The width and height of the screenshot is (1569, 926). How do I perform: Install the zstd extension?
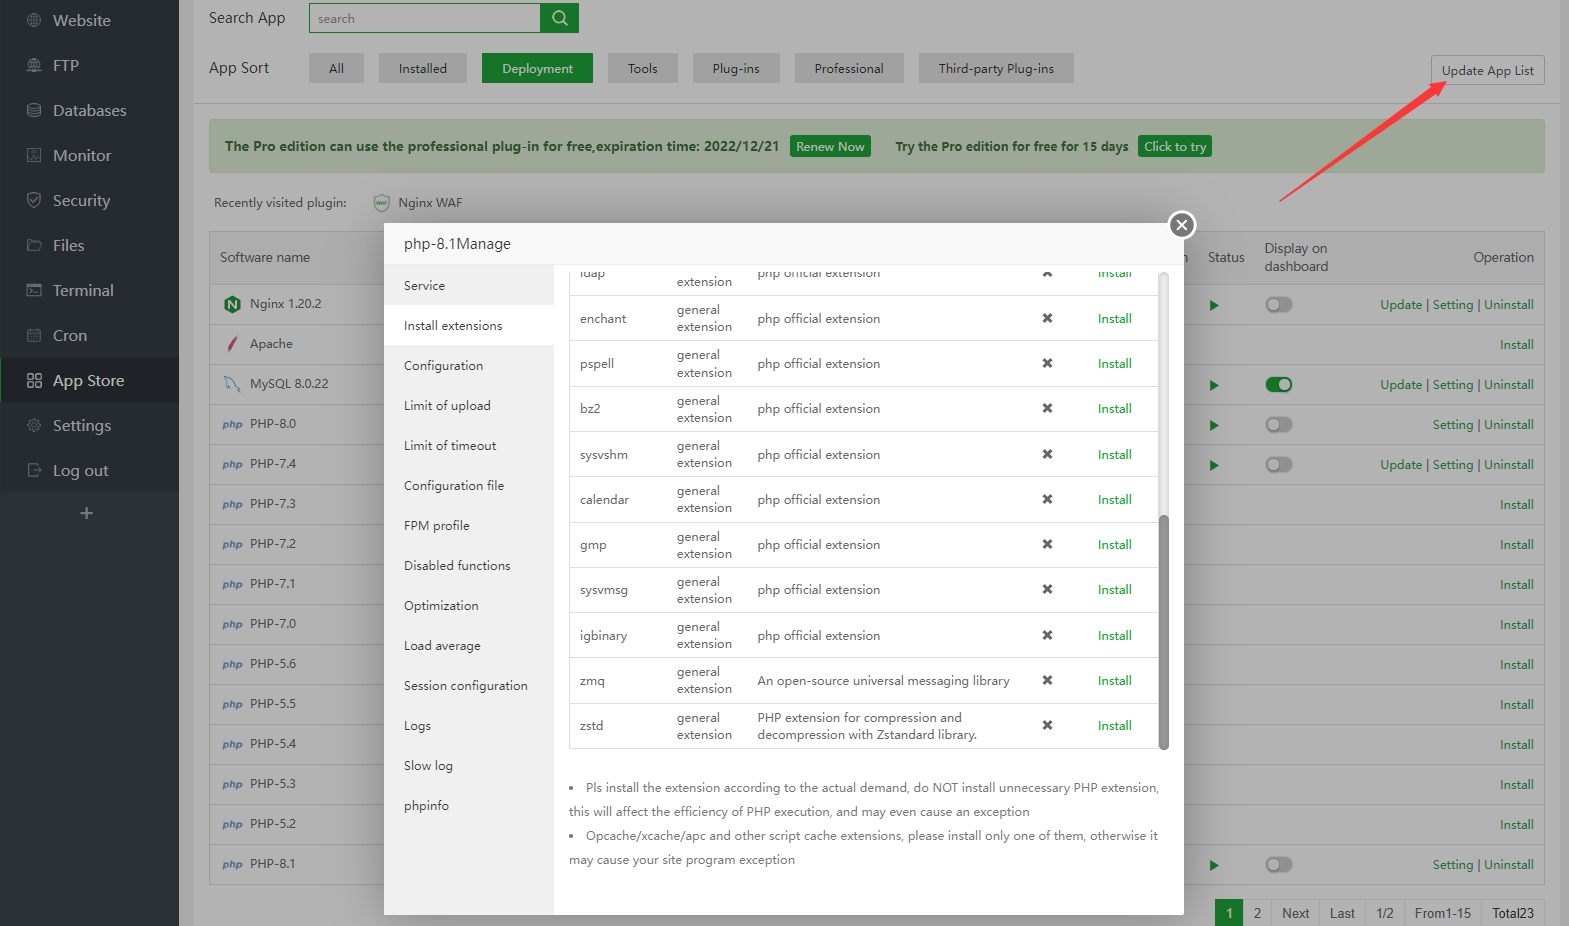coord(1114,726)
